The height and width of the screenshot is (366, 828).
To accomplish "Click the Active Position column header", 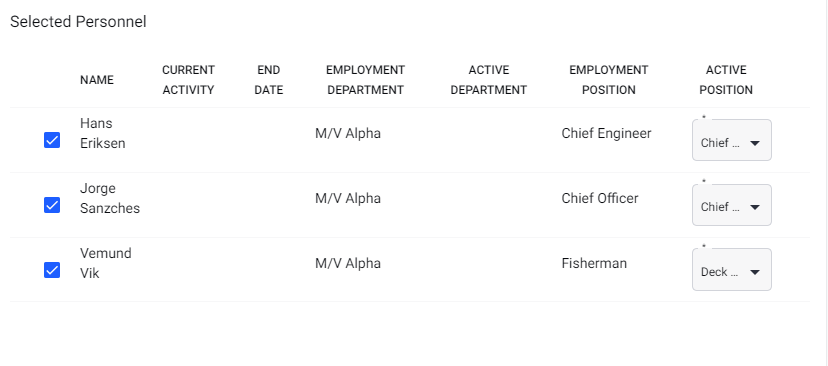I will click(x=726, y=80).
